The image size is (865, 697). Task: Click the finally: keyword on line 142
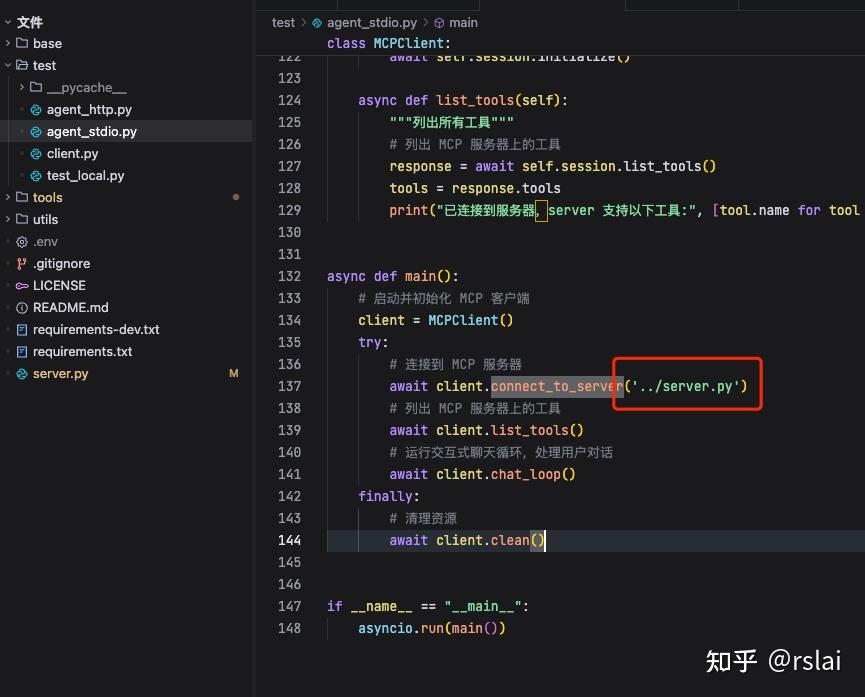pyautogui.click(x=388, y=496)
